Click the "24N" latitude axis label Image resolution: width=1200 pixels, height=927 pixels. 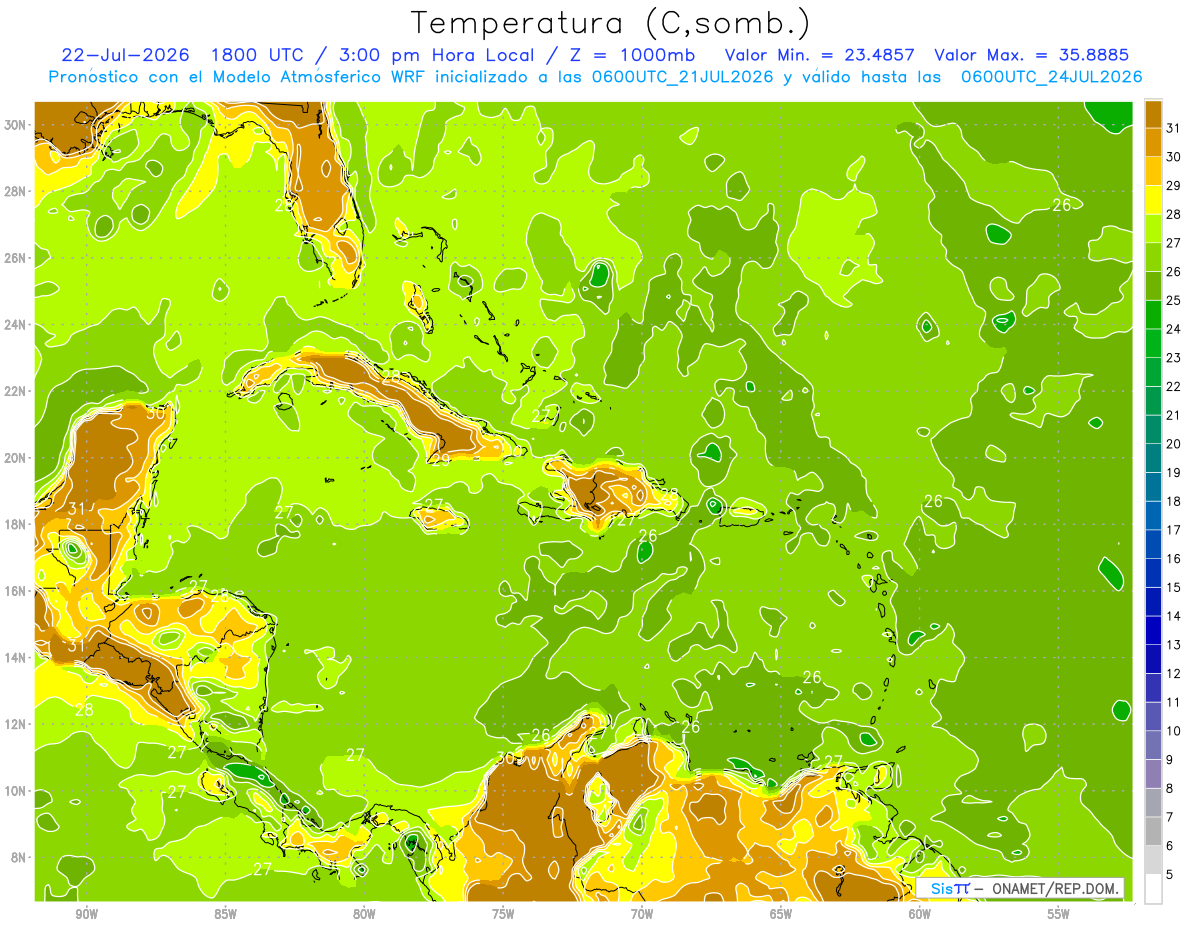pos(15,325)
